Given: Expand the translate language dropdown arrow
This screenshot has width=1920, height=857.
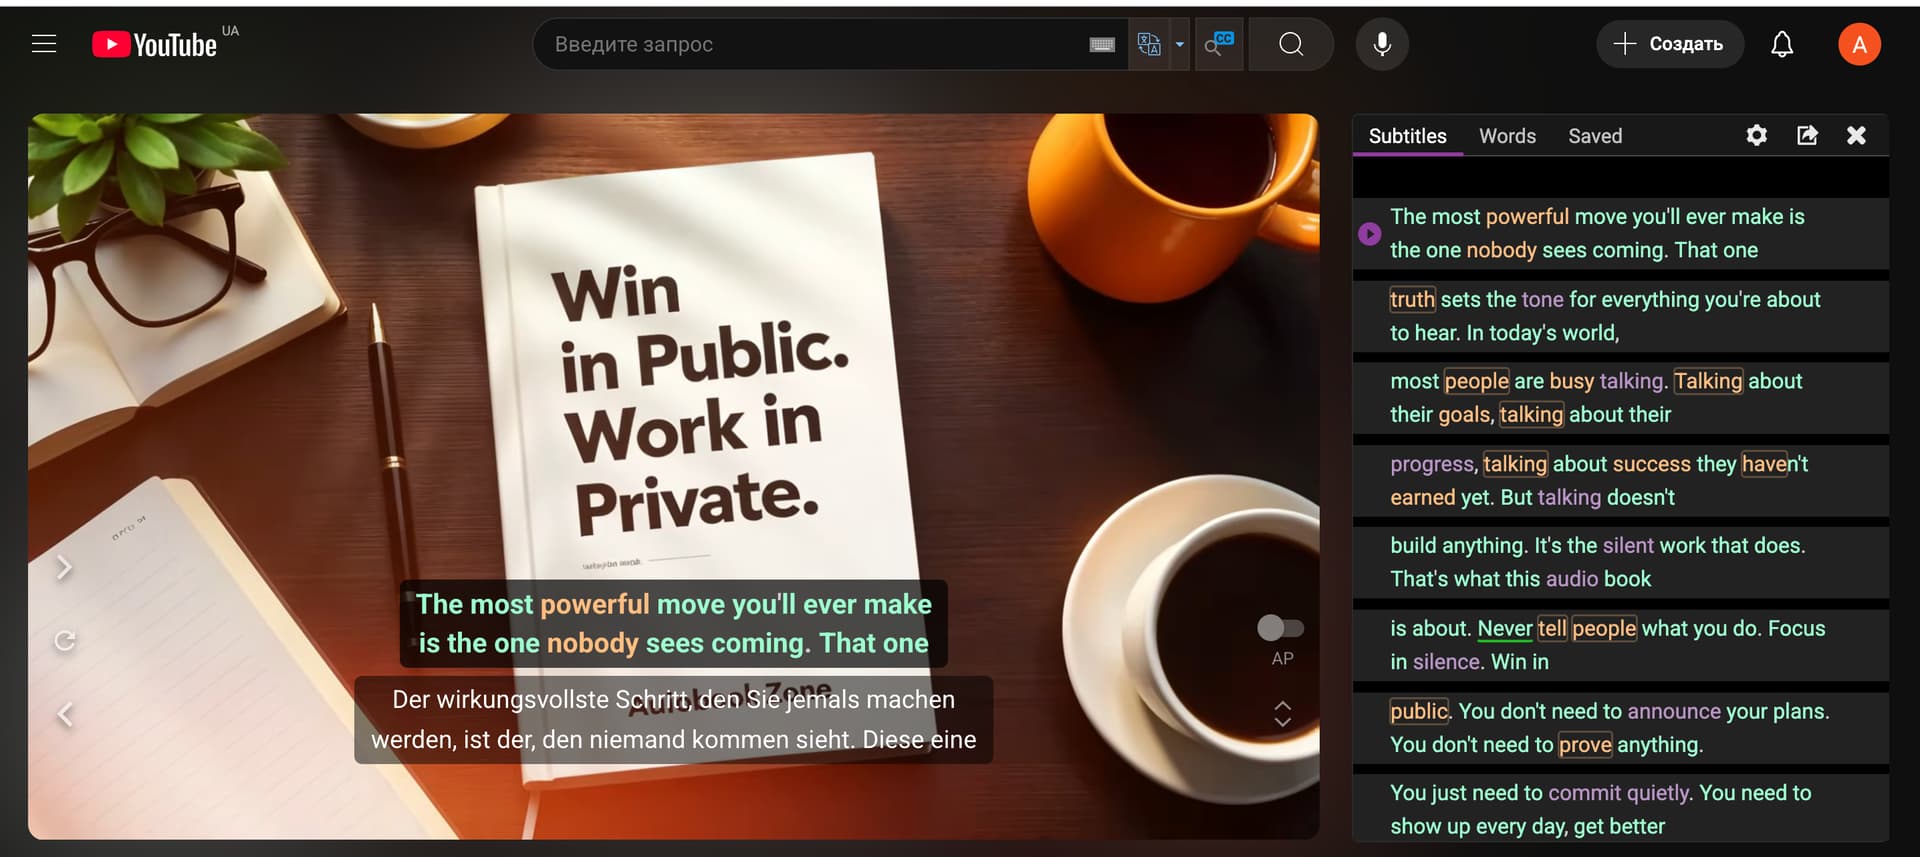Looking at the screenshot, I should [x=1180, y=44].
